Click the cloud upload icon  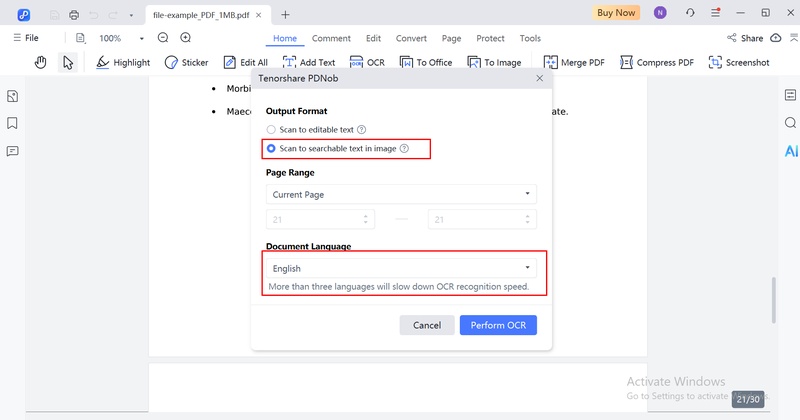776,38
